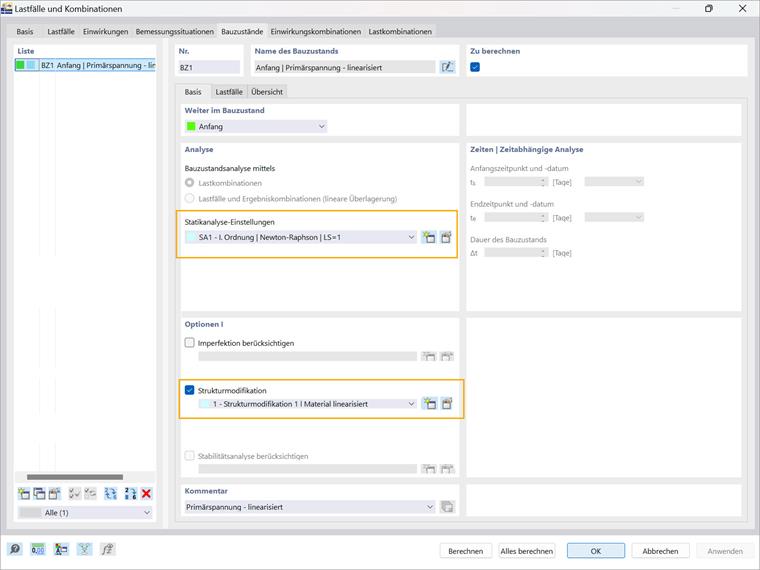This screenshot has width=760, height=570.
Task: Confirm with the OK button
Action: pos(596,551)
